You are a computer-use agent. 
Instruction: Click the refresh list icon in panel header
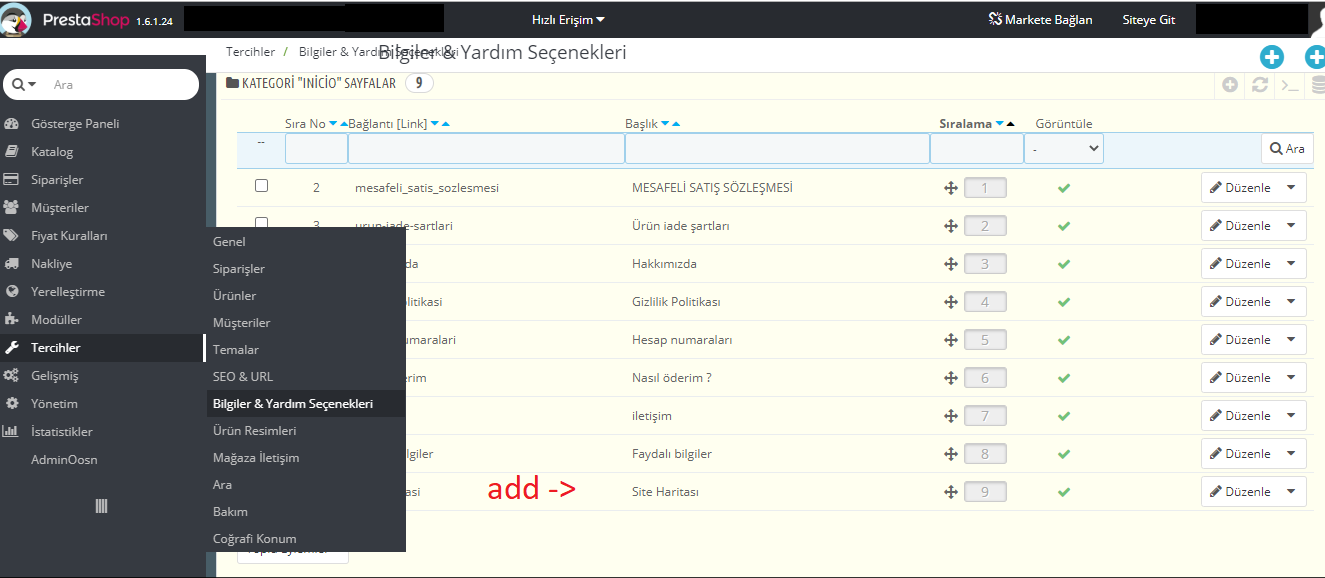click(x=1260, y=85)
